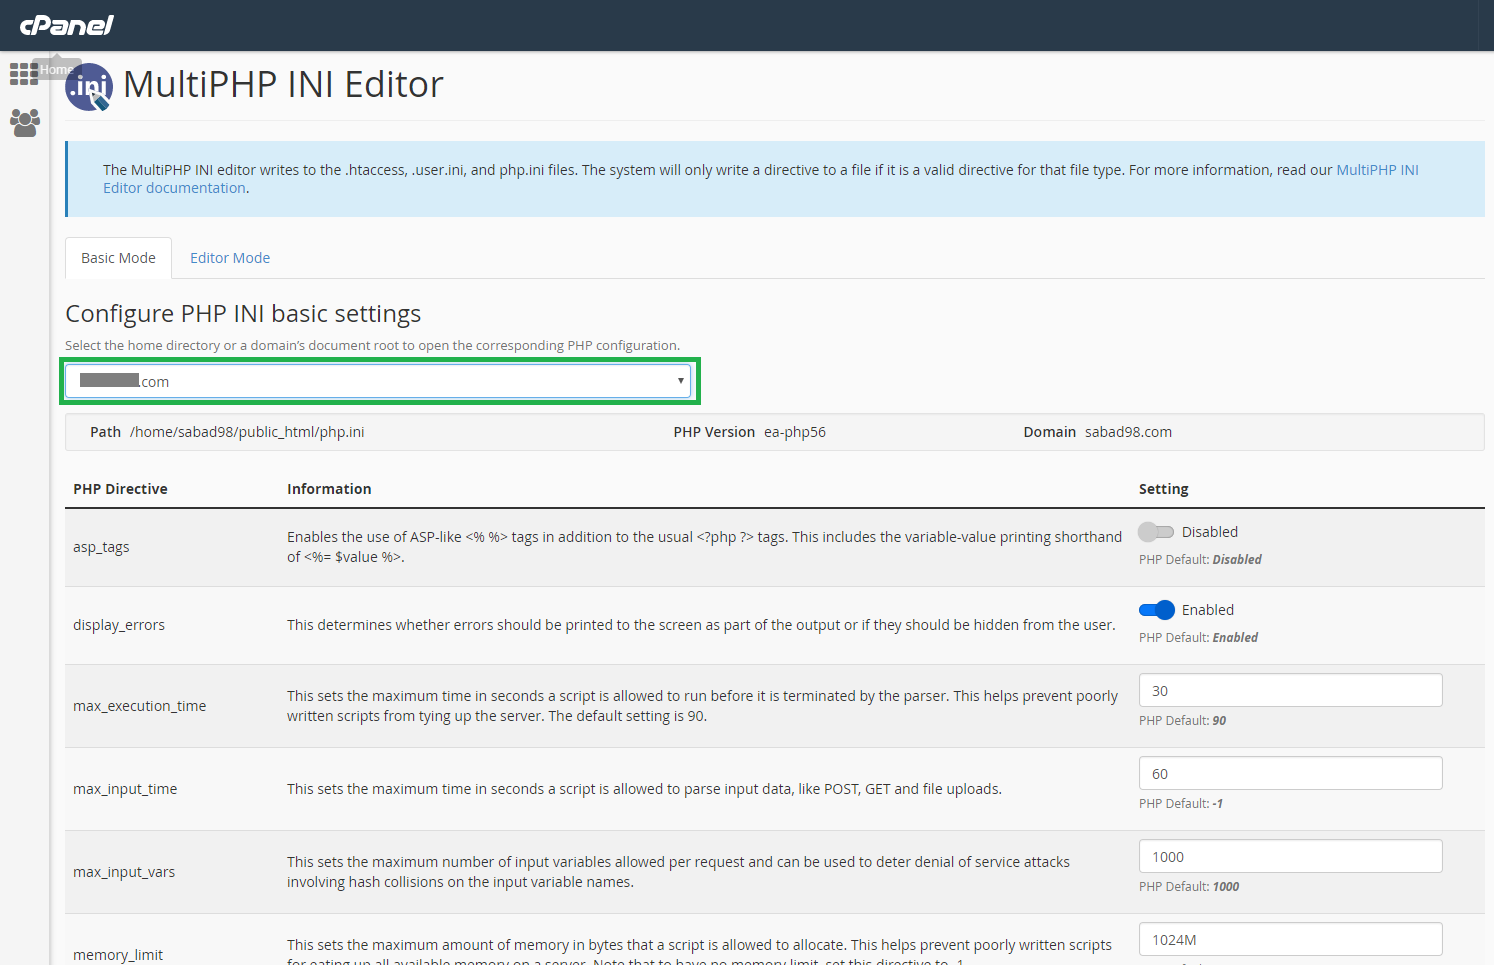The image size is (1494, 965).
Task: Focus the max_input_vars value field
Action: click(x=1290, y=856)
